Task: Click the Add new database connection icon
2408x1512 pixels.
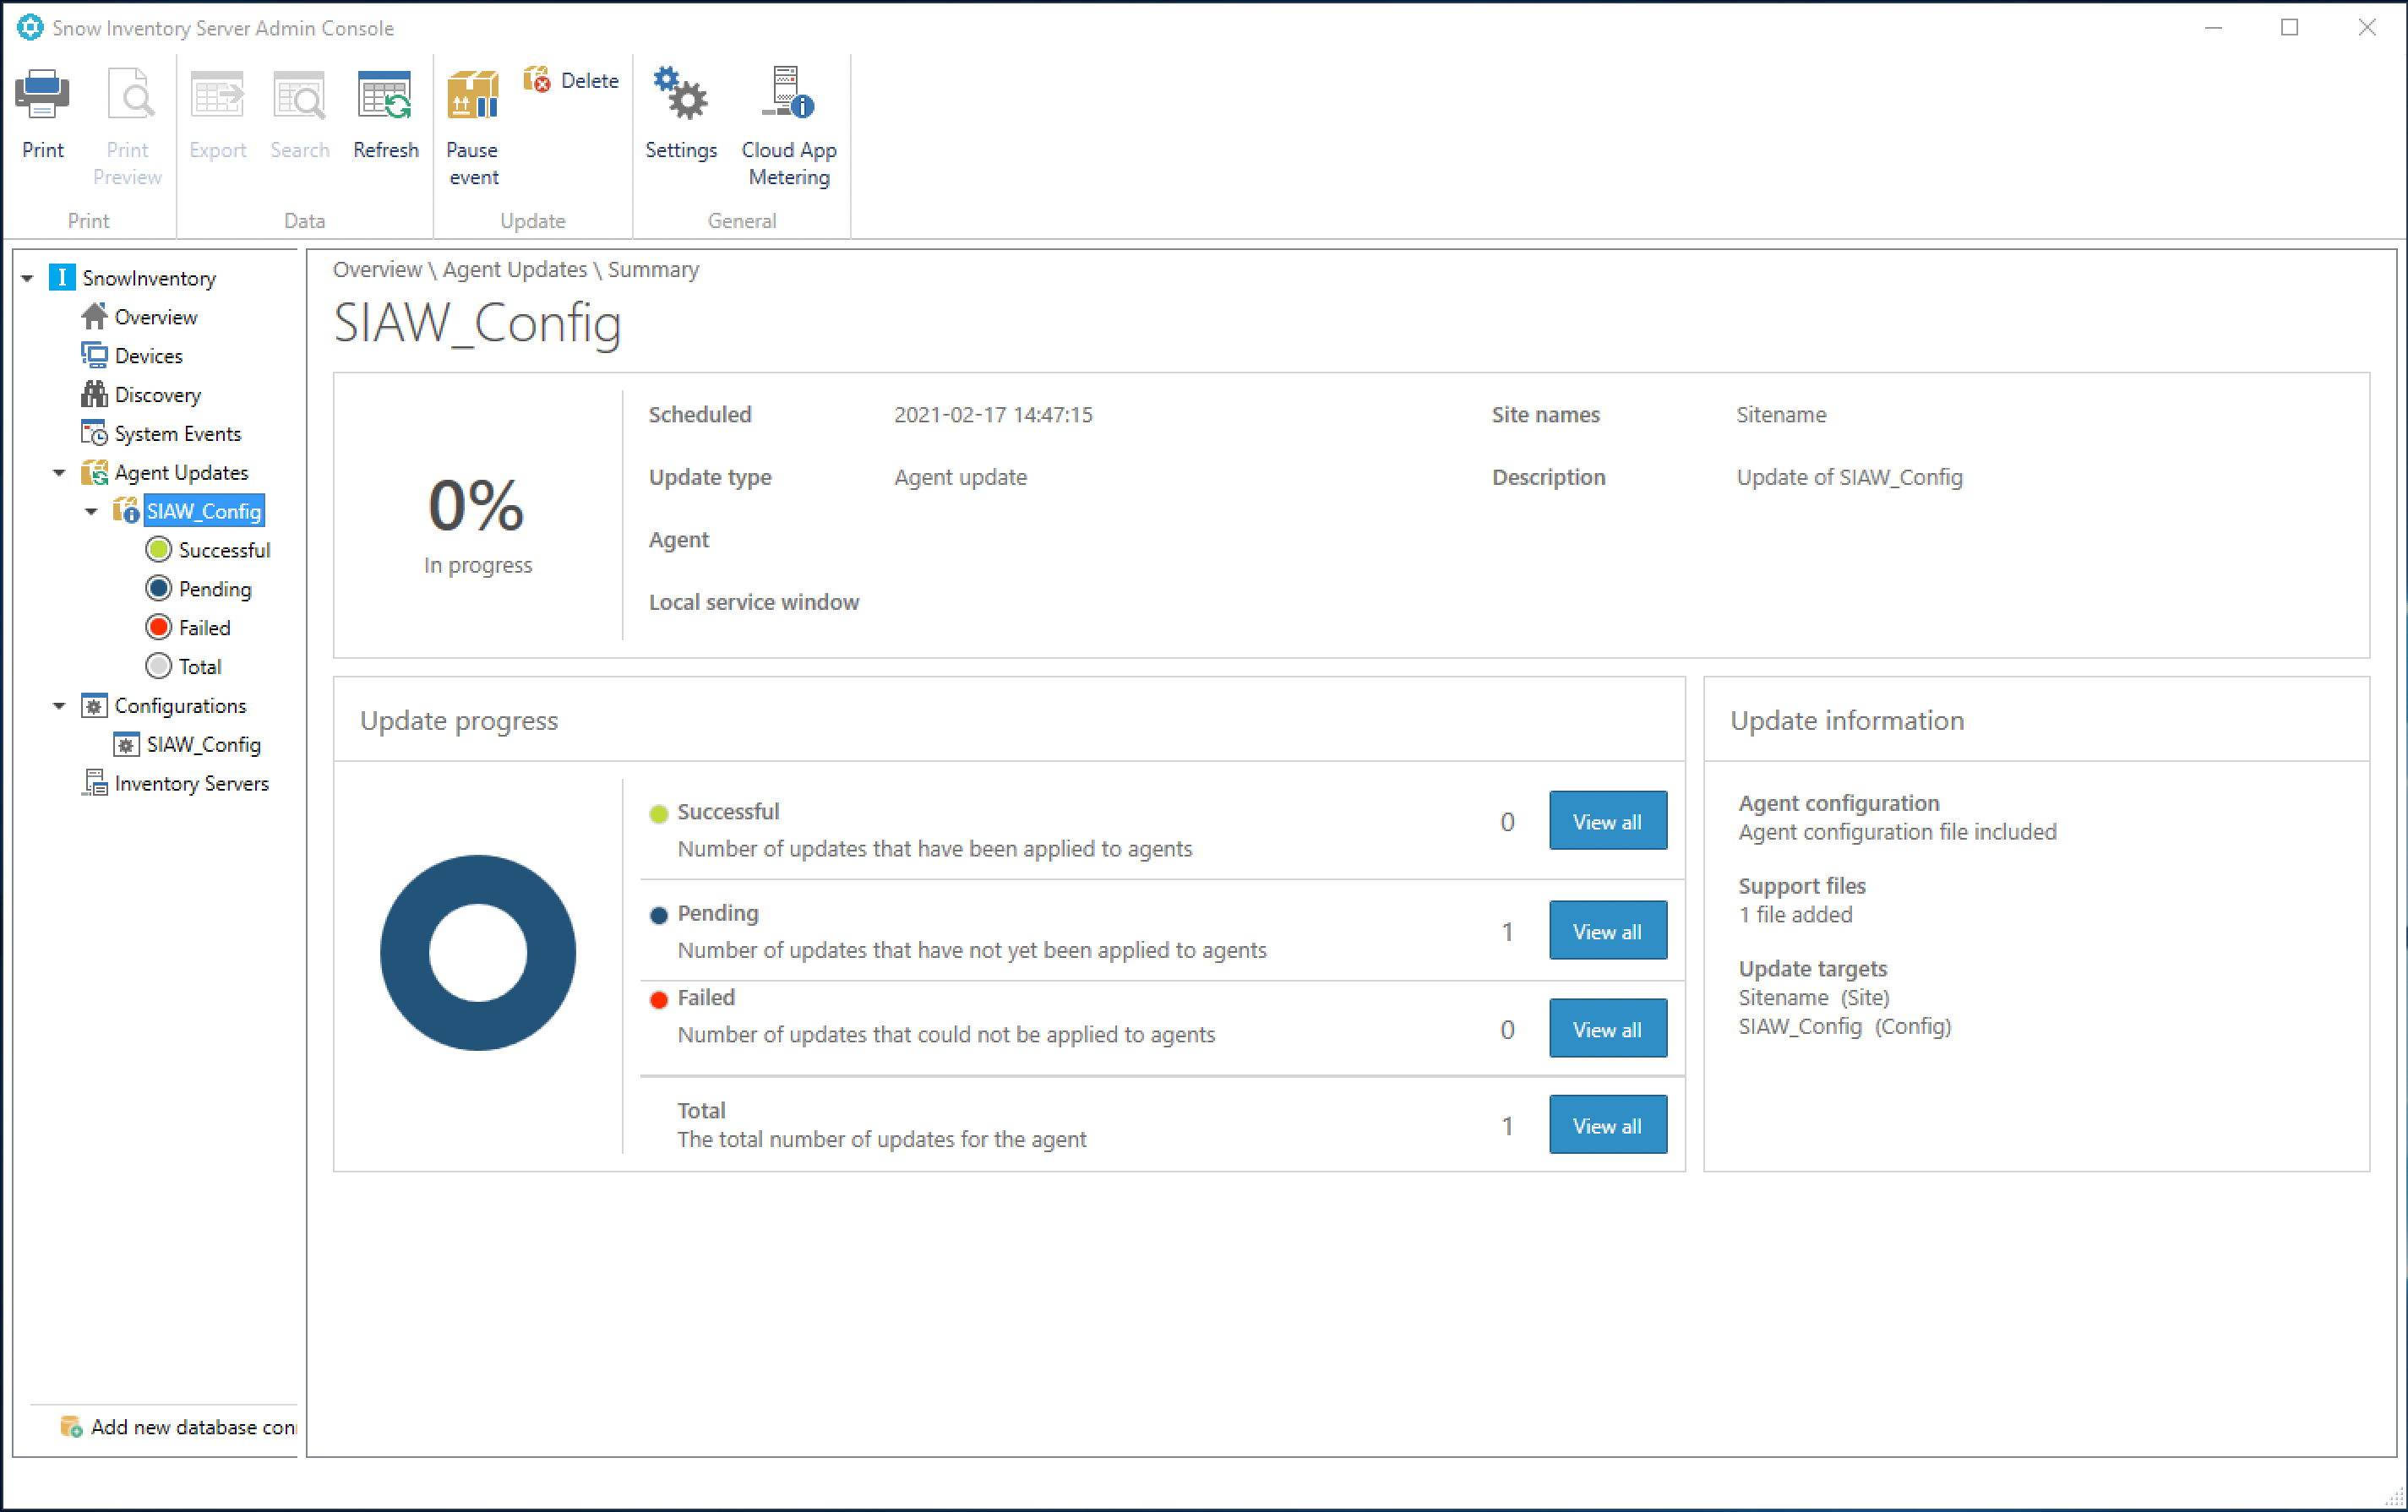Action: tap(71, 1427)
